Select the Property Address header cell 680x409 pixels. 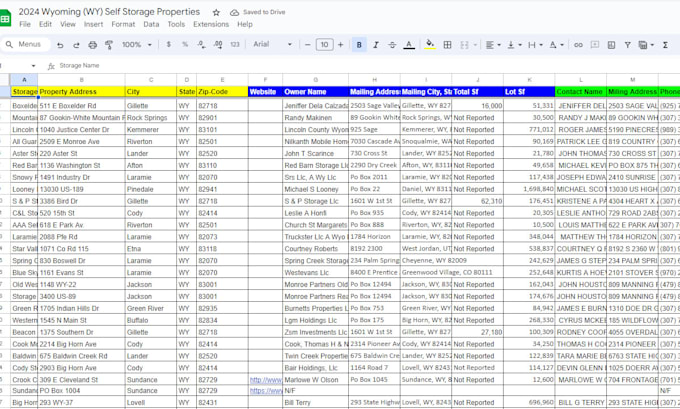[81, 92]
